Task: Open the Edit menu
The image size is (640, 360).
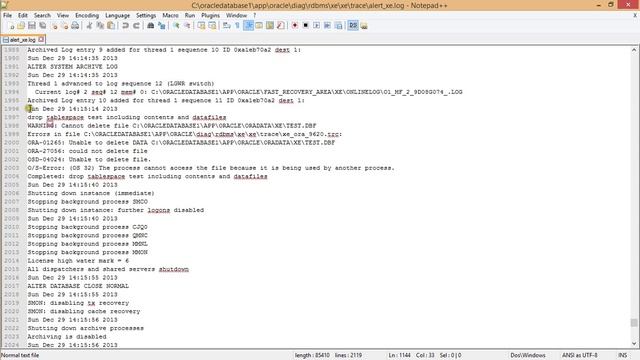Action: click(23, 16)
